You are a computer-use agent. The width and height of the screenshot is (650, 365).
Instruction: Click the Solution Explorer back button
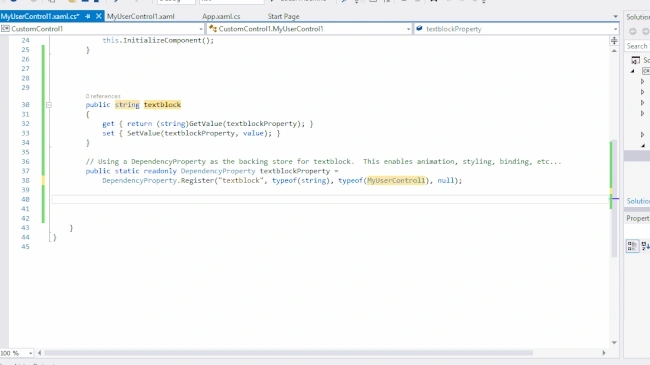[633, 32]
